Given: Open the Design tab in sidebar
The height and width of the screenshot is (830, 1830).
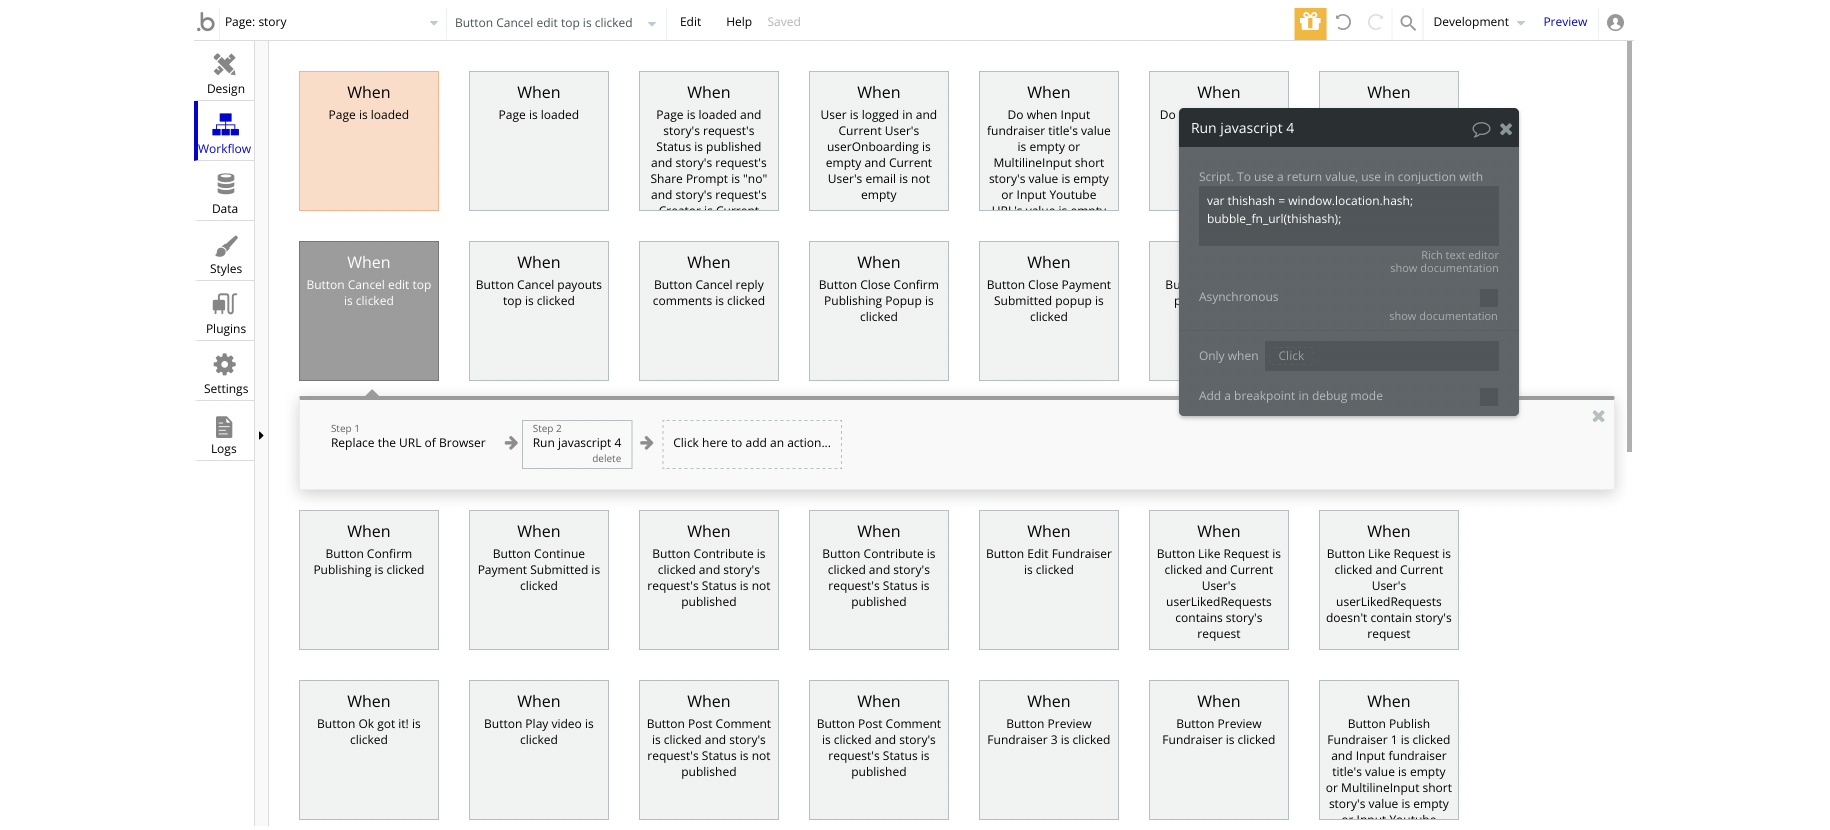Looking at the screenshot, I should coord(225,73).
